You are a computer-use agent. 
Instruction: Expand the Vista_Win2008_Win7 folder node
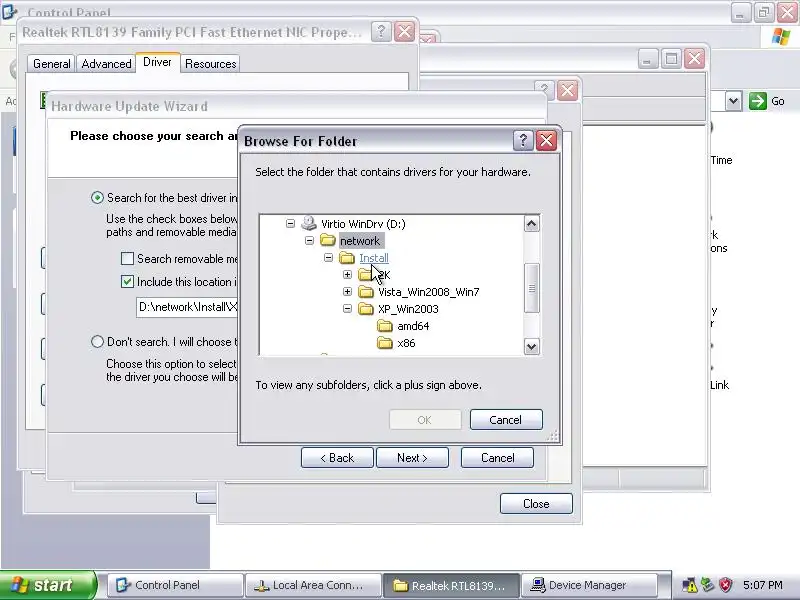[x=347, y=292]
